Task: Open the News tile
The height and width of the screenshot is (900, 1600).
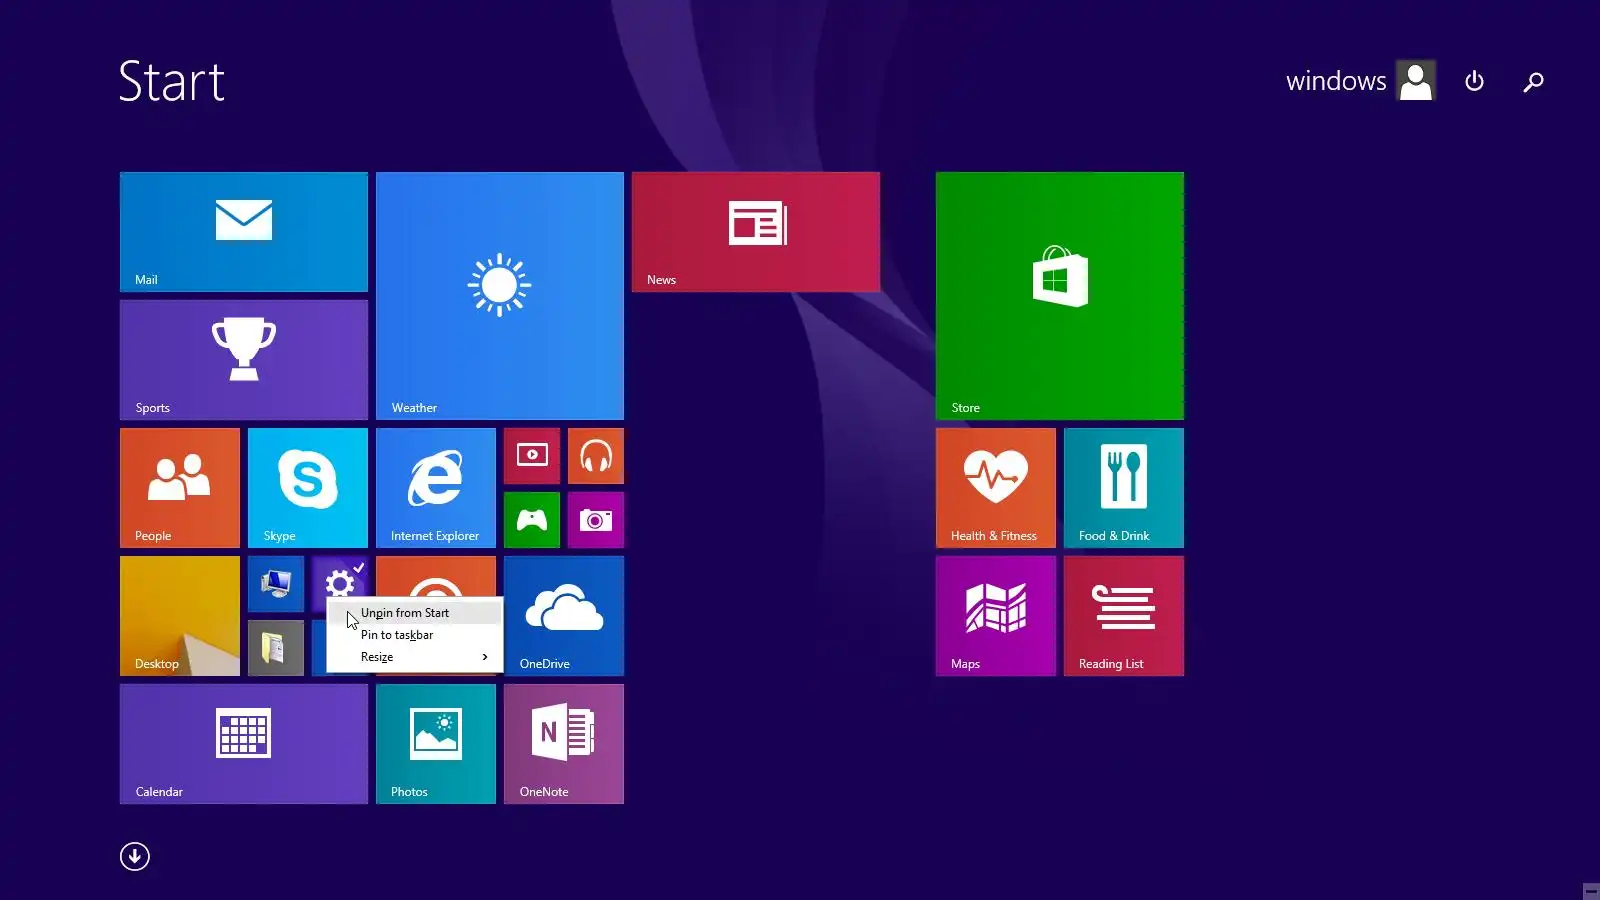Action: (x=756, y=232)
